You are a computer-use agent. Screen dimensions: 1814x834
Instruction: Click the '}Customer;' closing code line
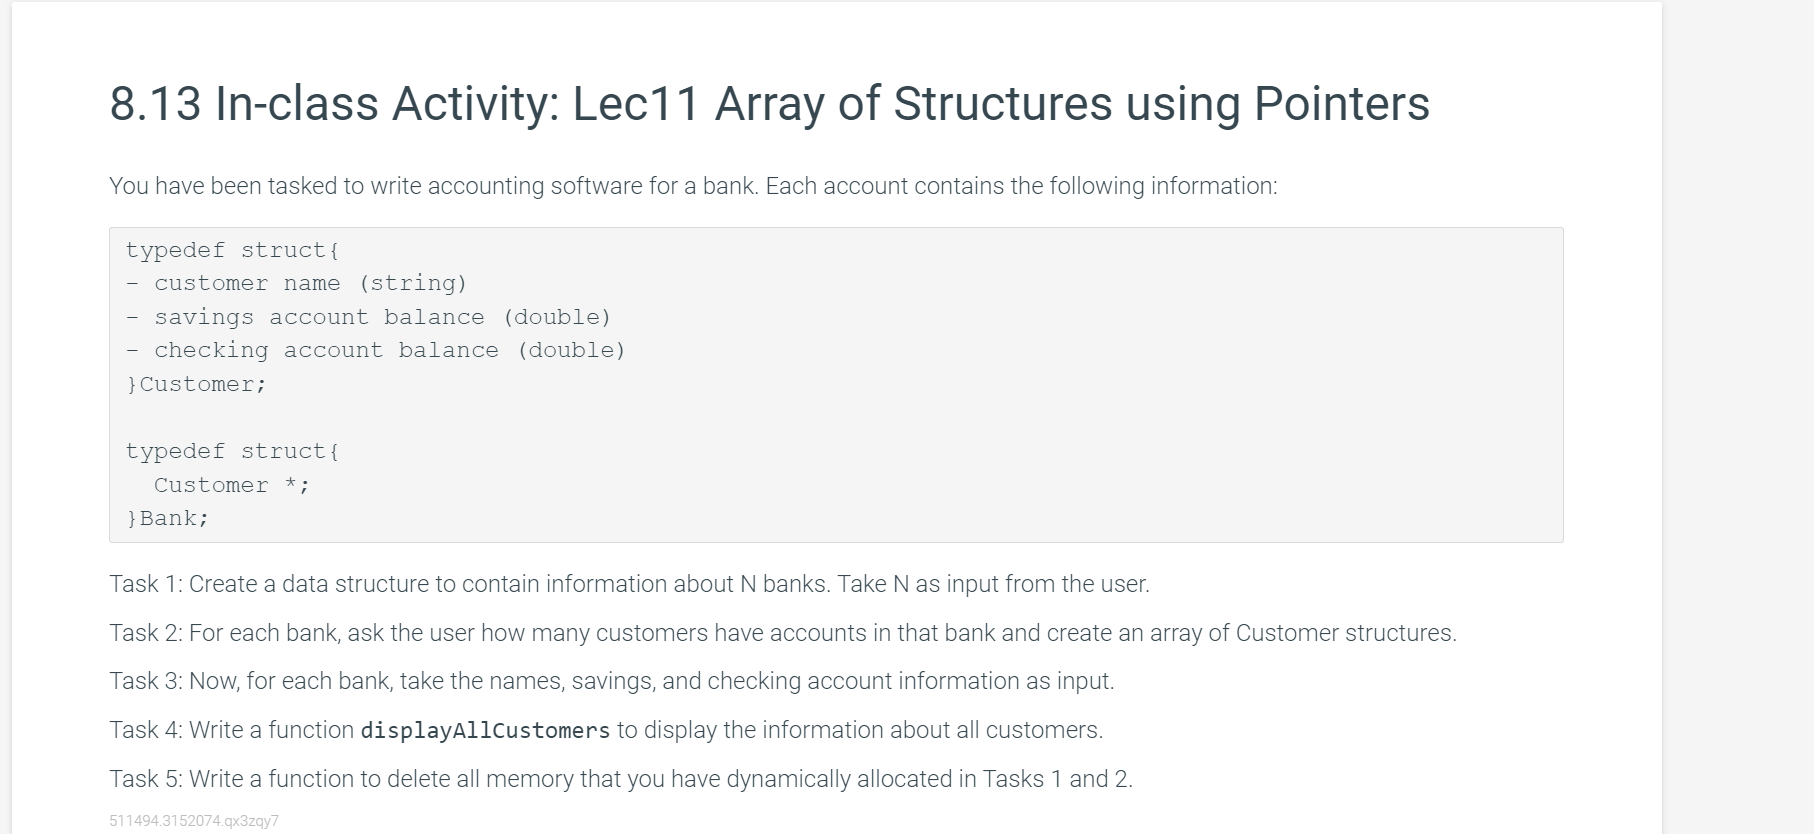point(196,384)
